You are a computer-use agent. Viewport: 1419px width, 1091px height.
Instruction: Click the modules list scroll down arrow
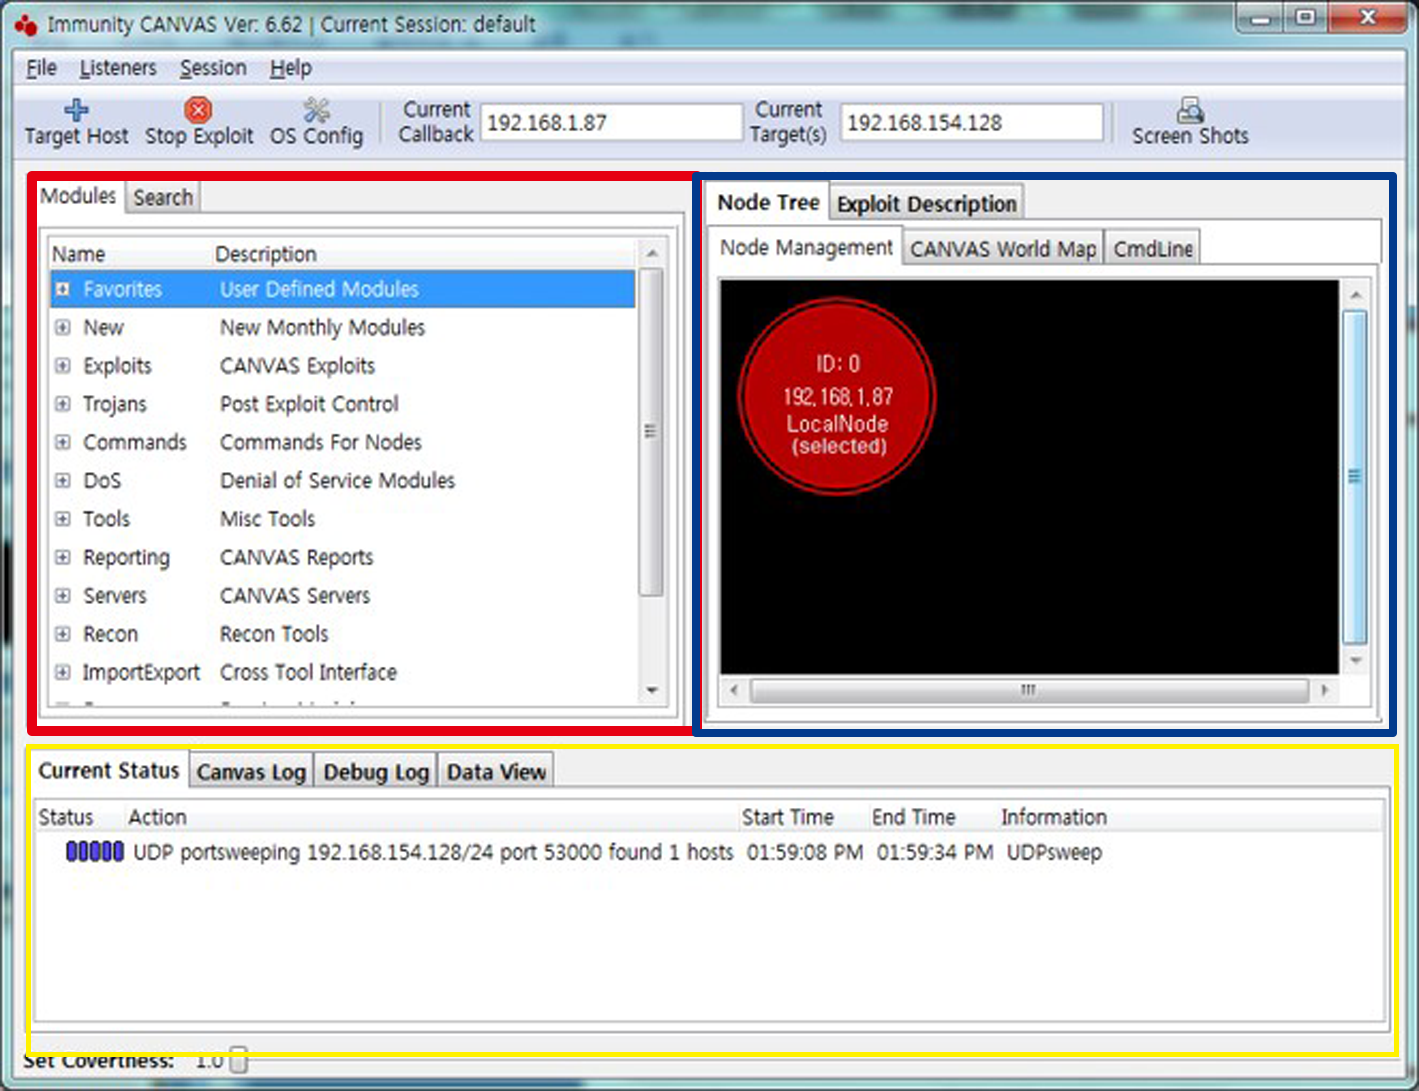(652, 690)
